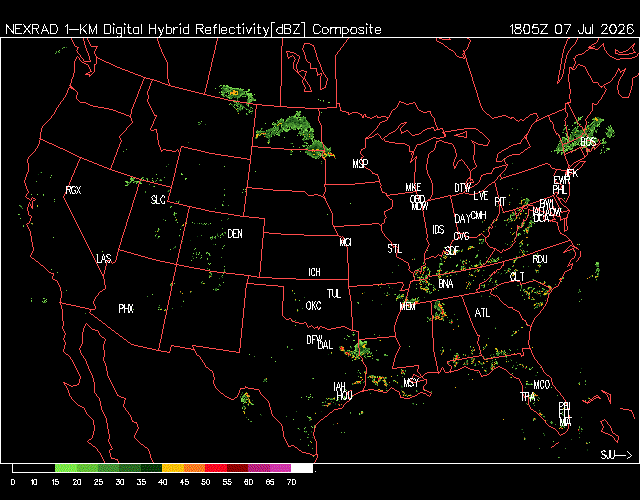The image size is (640, 500).
Task: Select the PHX airport label
Action: [126, 309]
